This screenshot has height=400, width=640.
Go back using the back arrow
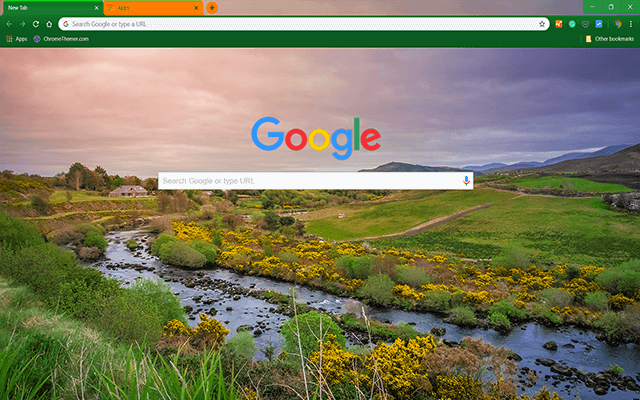click(x=9, y=24)
